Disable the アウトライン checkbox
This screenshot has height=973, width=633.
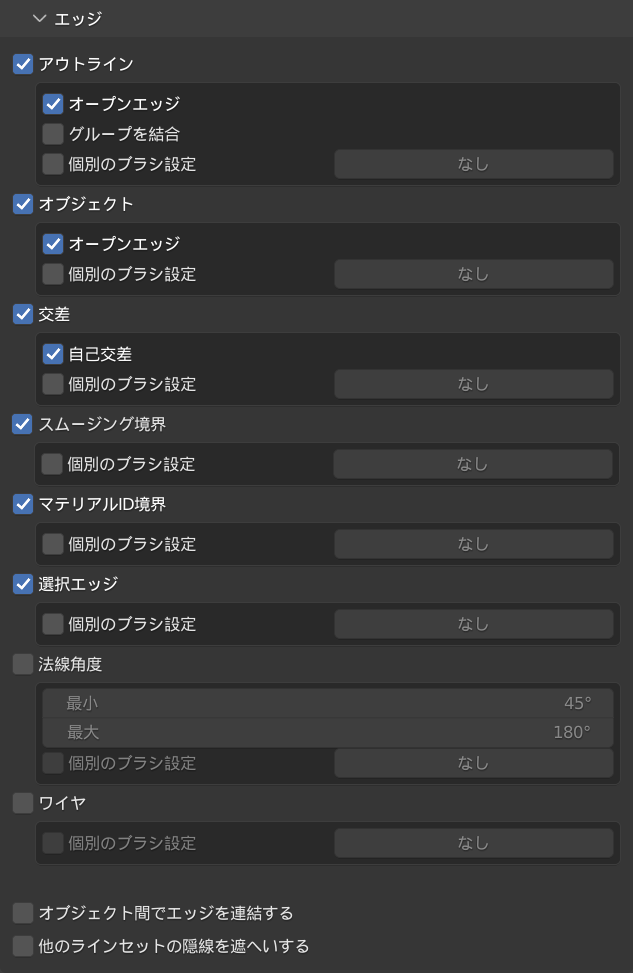point(23,64)
